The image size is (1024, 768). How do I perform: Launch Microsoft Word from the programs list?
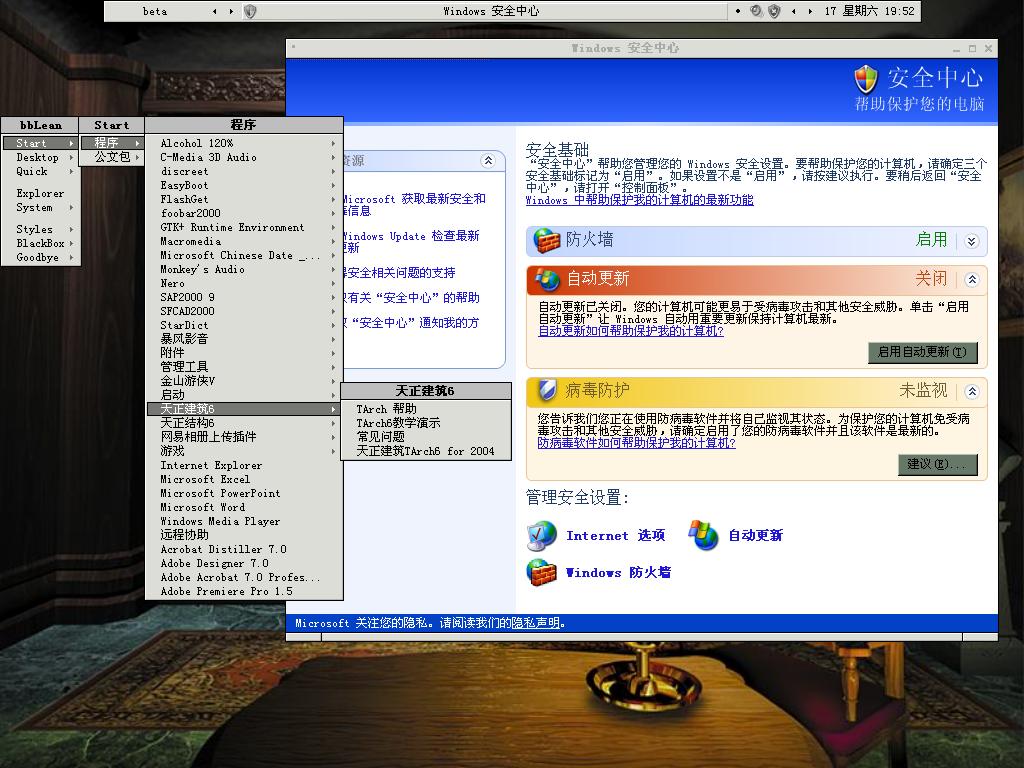tap(245, 507)
